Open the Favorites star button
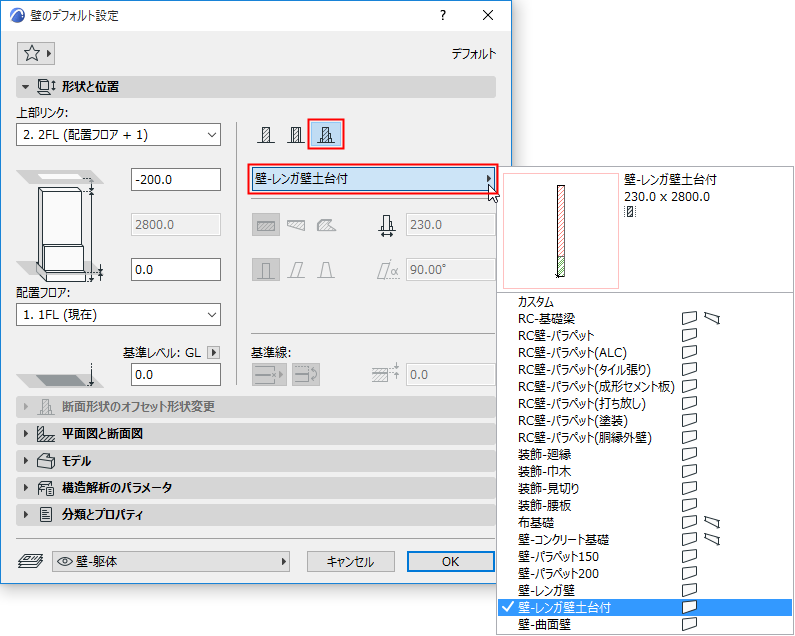Screen dimensions: 795x636 [x=35, y=53]
